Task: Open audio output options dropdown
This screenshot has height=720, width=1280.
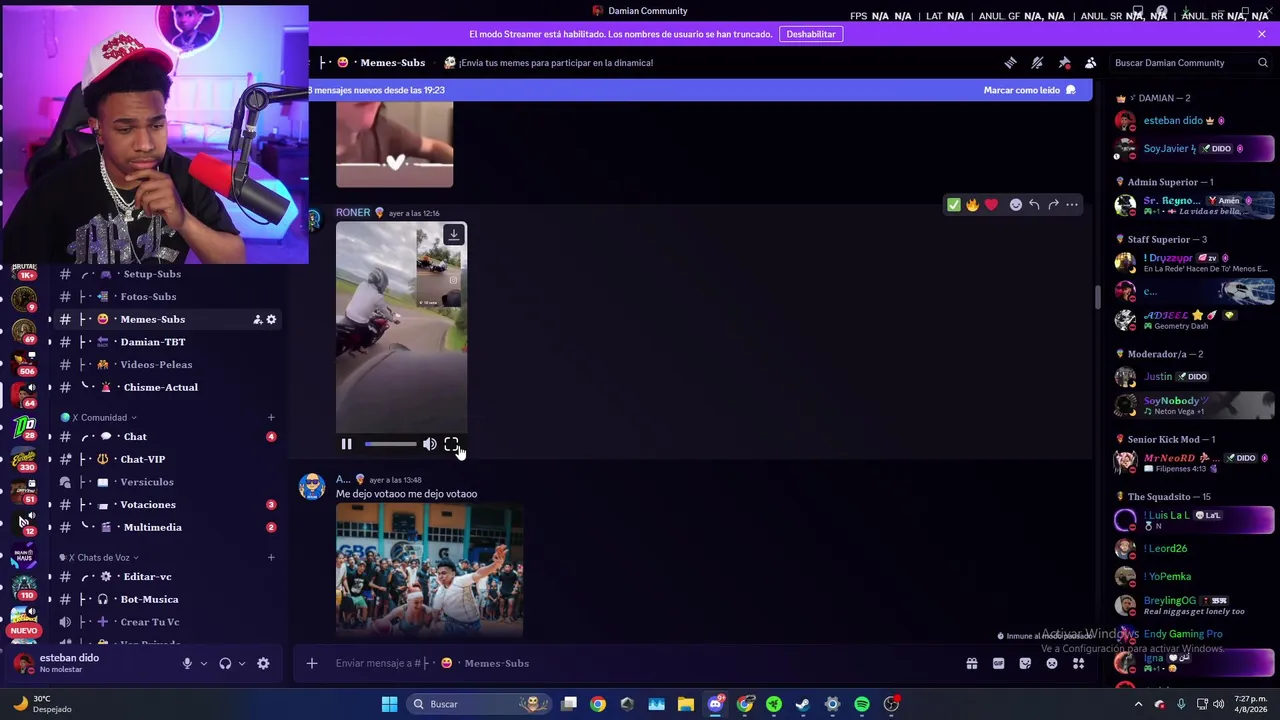Action: (241, 663)
